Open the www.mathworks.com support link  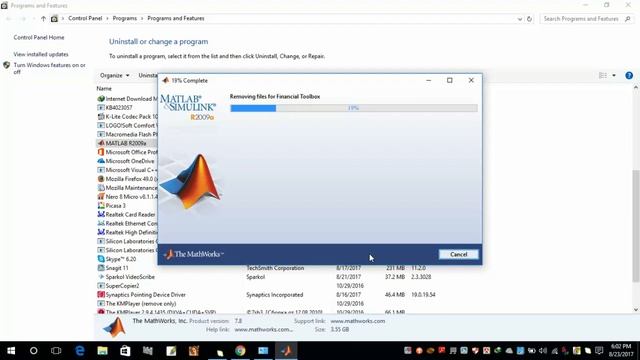pyautogui.click(x=358, y=321)
